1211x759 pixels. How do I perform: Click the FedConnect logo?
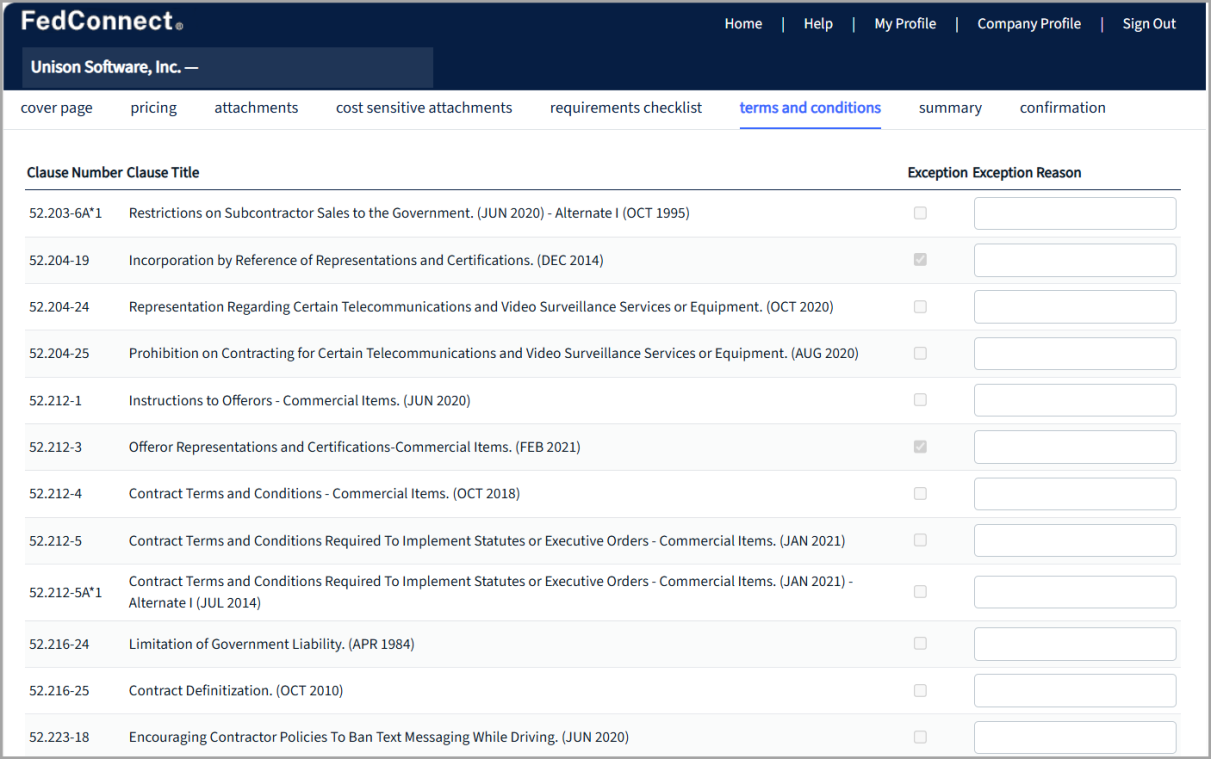(x=102, y=22)
